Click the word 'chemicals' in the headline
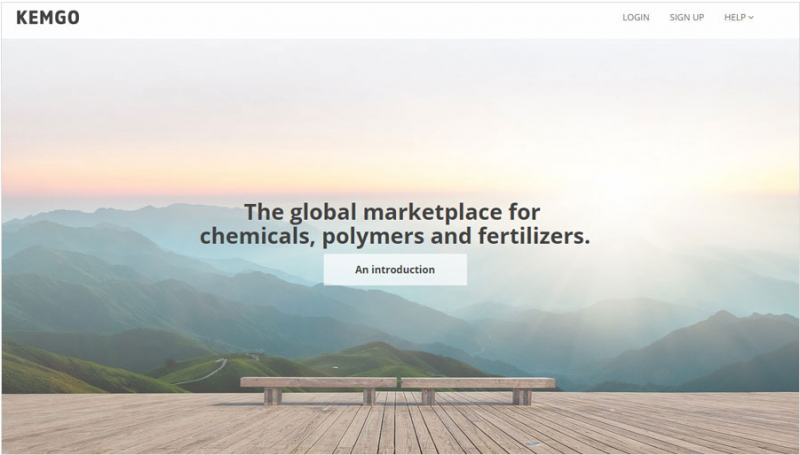Image resolution: width=800 pixels, height=455 pixels. tap(255, 236)
